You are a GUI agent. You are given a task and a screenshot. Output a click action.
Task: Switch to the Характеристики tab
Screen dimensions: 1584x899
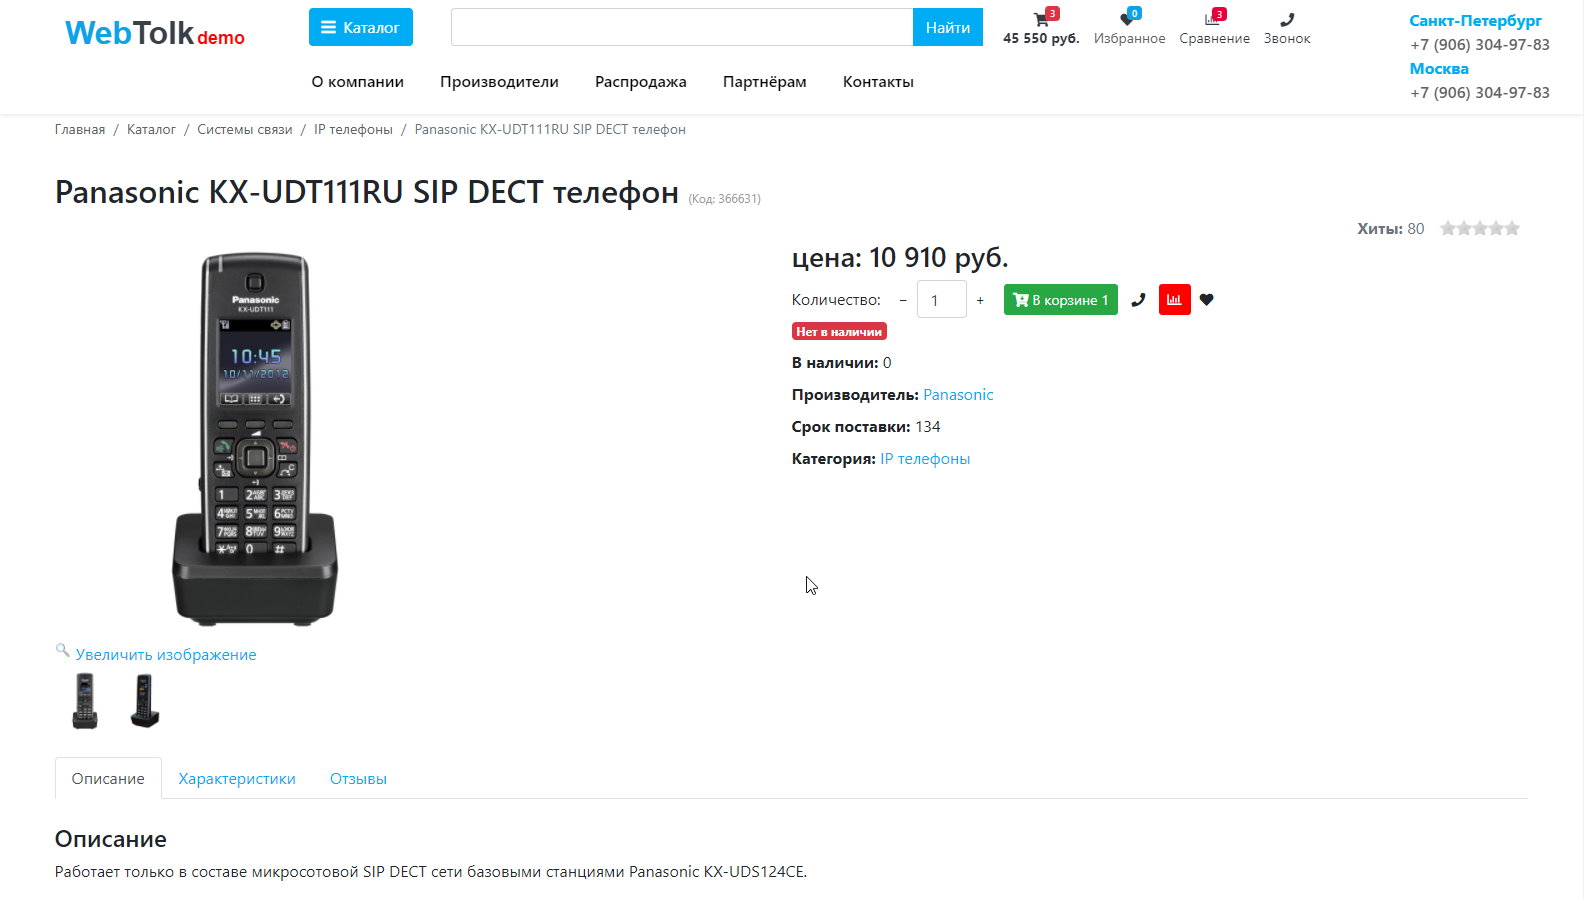[x=237, y=779]
